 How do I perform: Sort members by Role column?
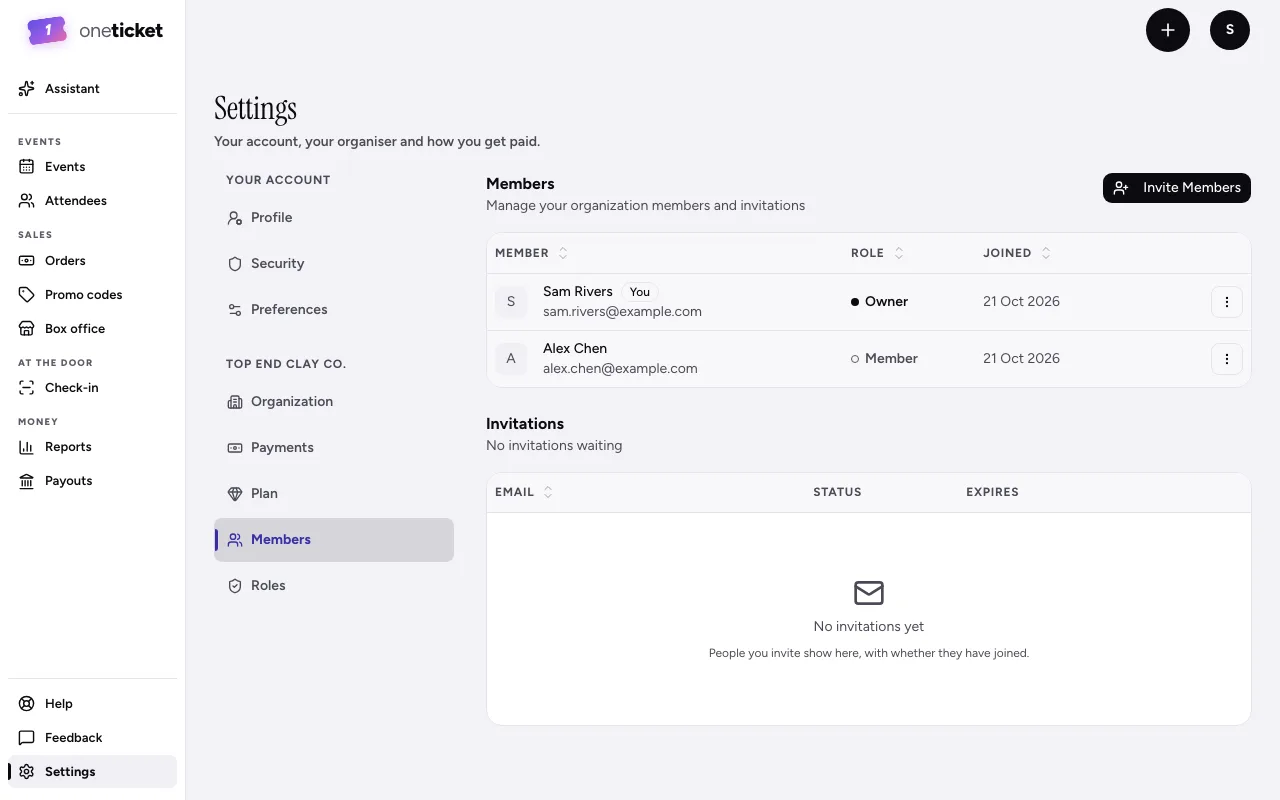point(877,253)
